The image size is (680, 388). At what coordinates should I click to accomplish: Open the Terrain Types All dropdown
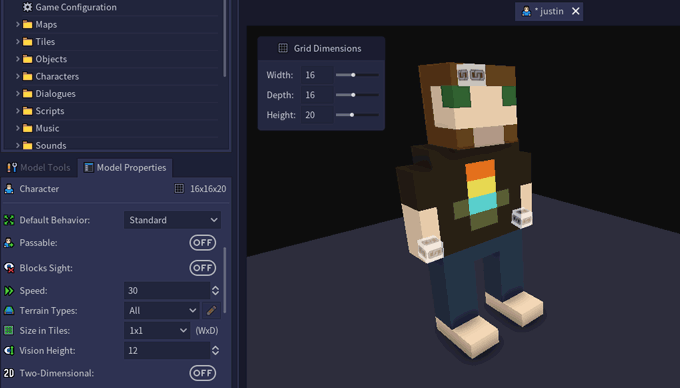click(162, 310)
